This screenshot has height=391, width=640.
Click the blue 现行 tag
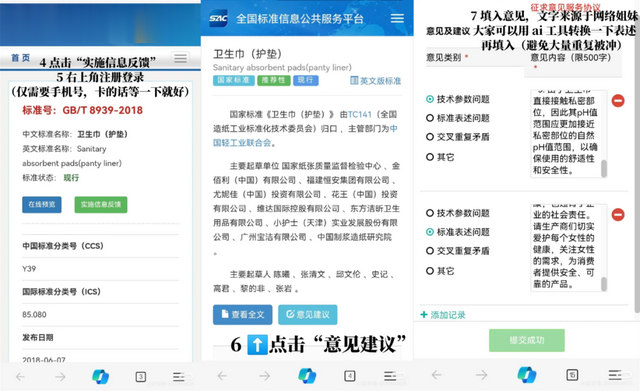305,80
